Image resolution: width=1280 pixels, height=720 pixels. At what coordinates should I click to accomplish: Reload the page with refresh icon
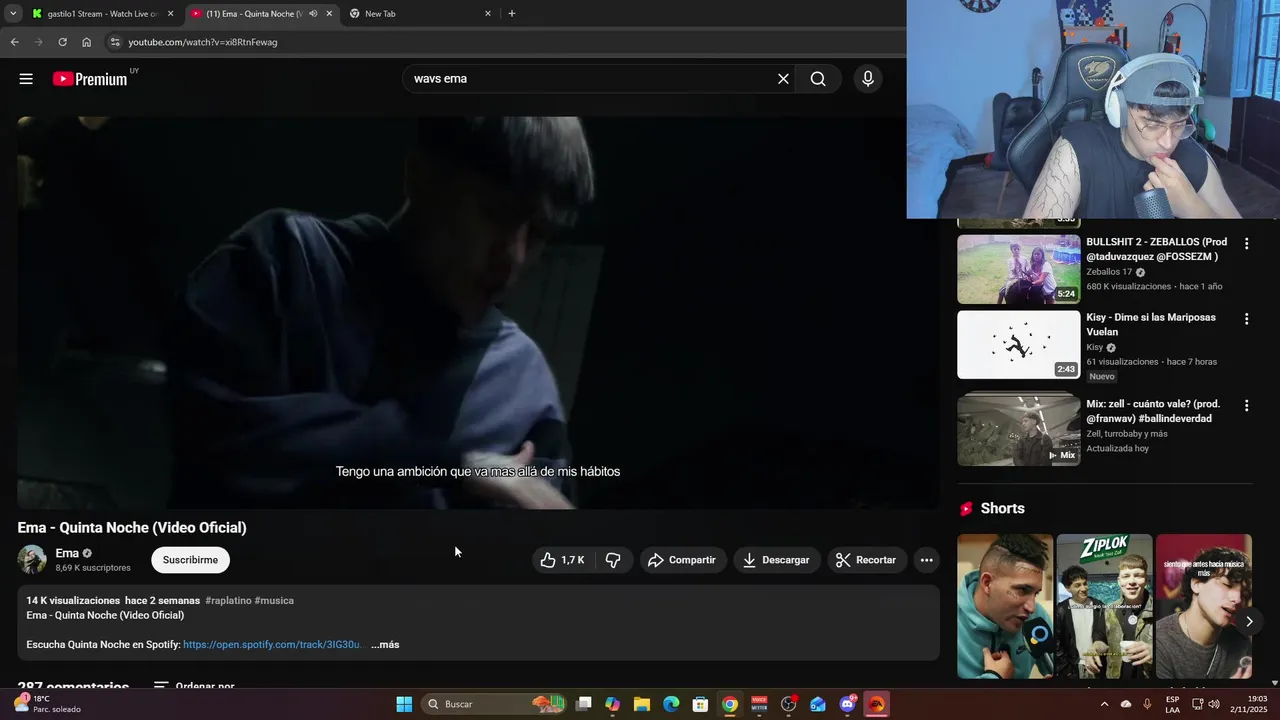pos(62,42)
